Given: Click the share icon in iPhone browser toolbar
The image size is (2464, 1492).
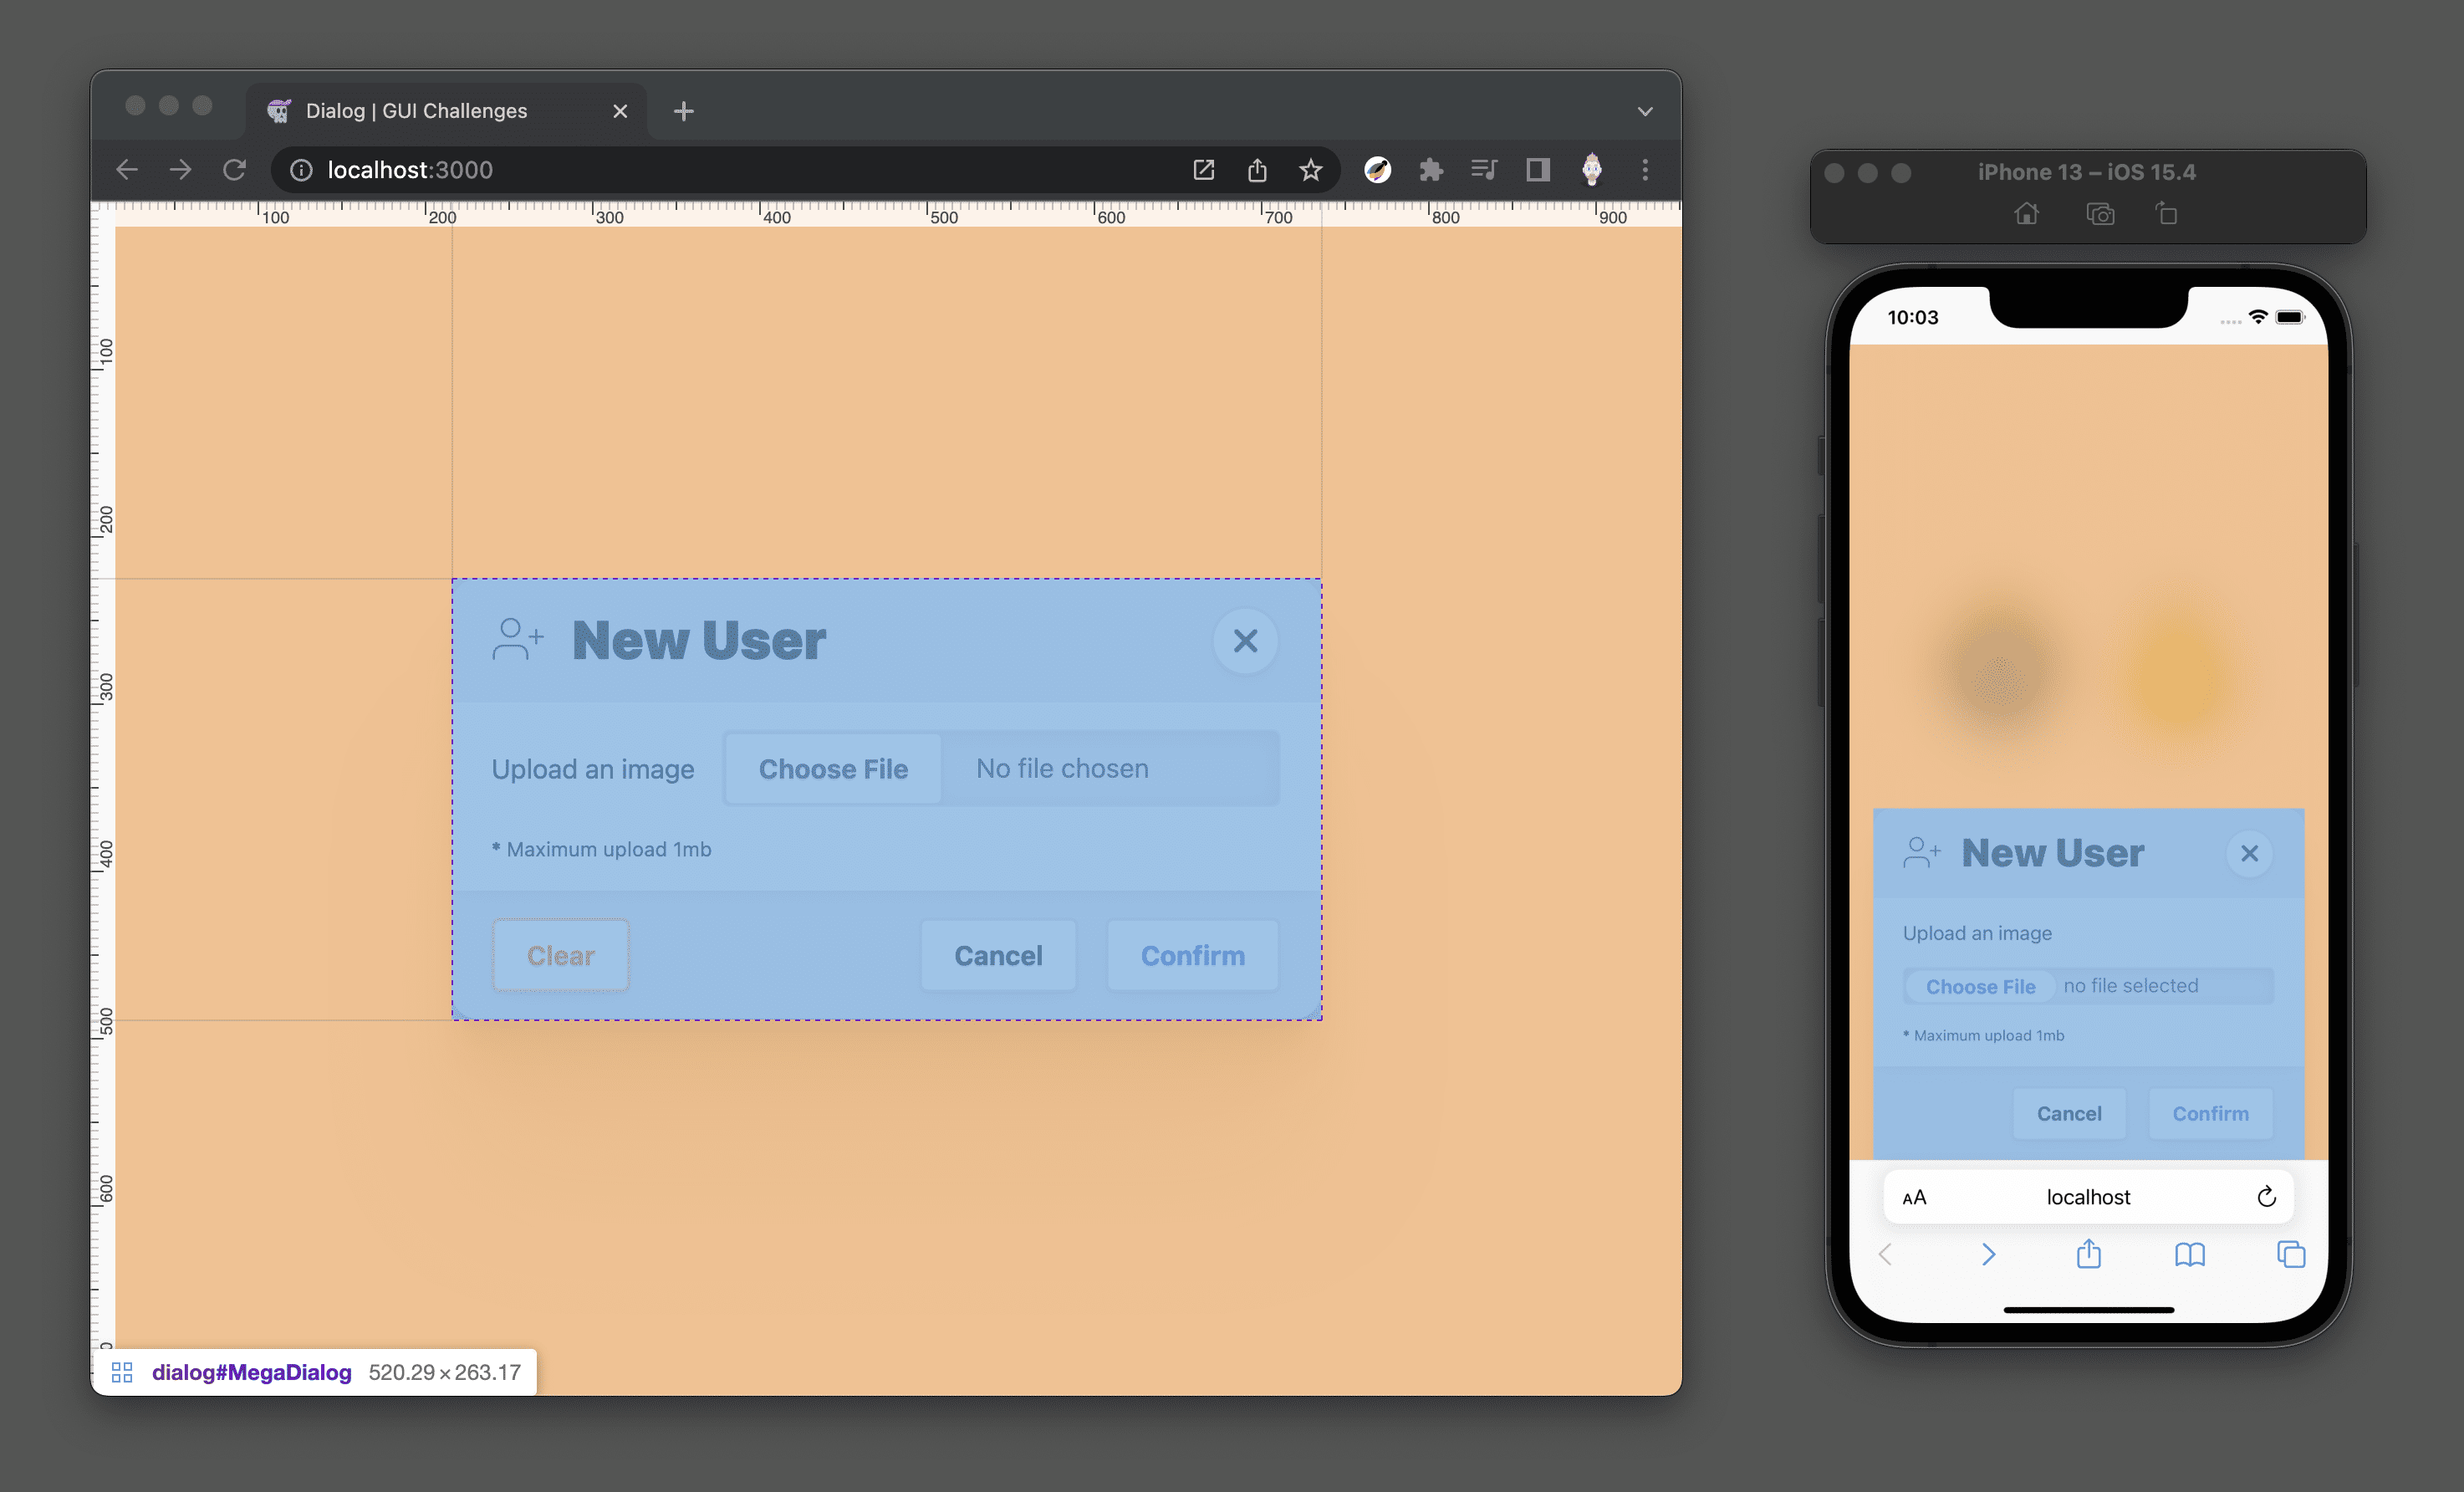Looking at the screenshot, I should click(2089, 1256).
